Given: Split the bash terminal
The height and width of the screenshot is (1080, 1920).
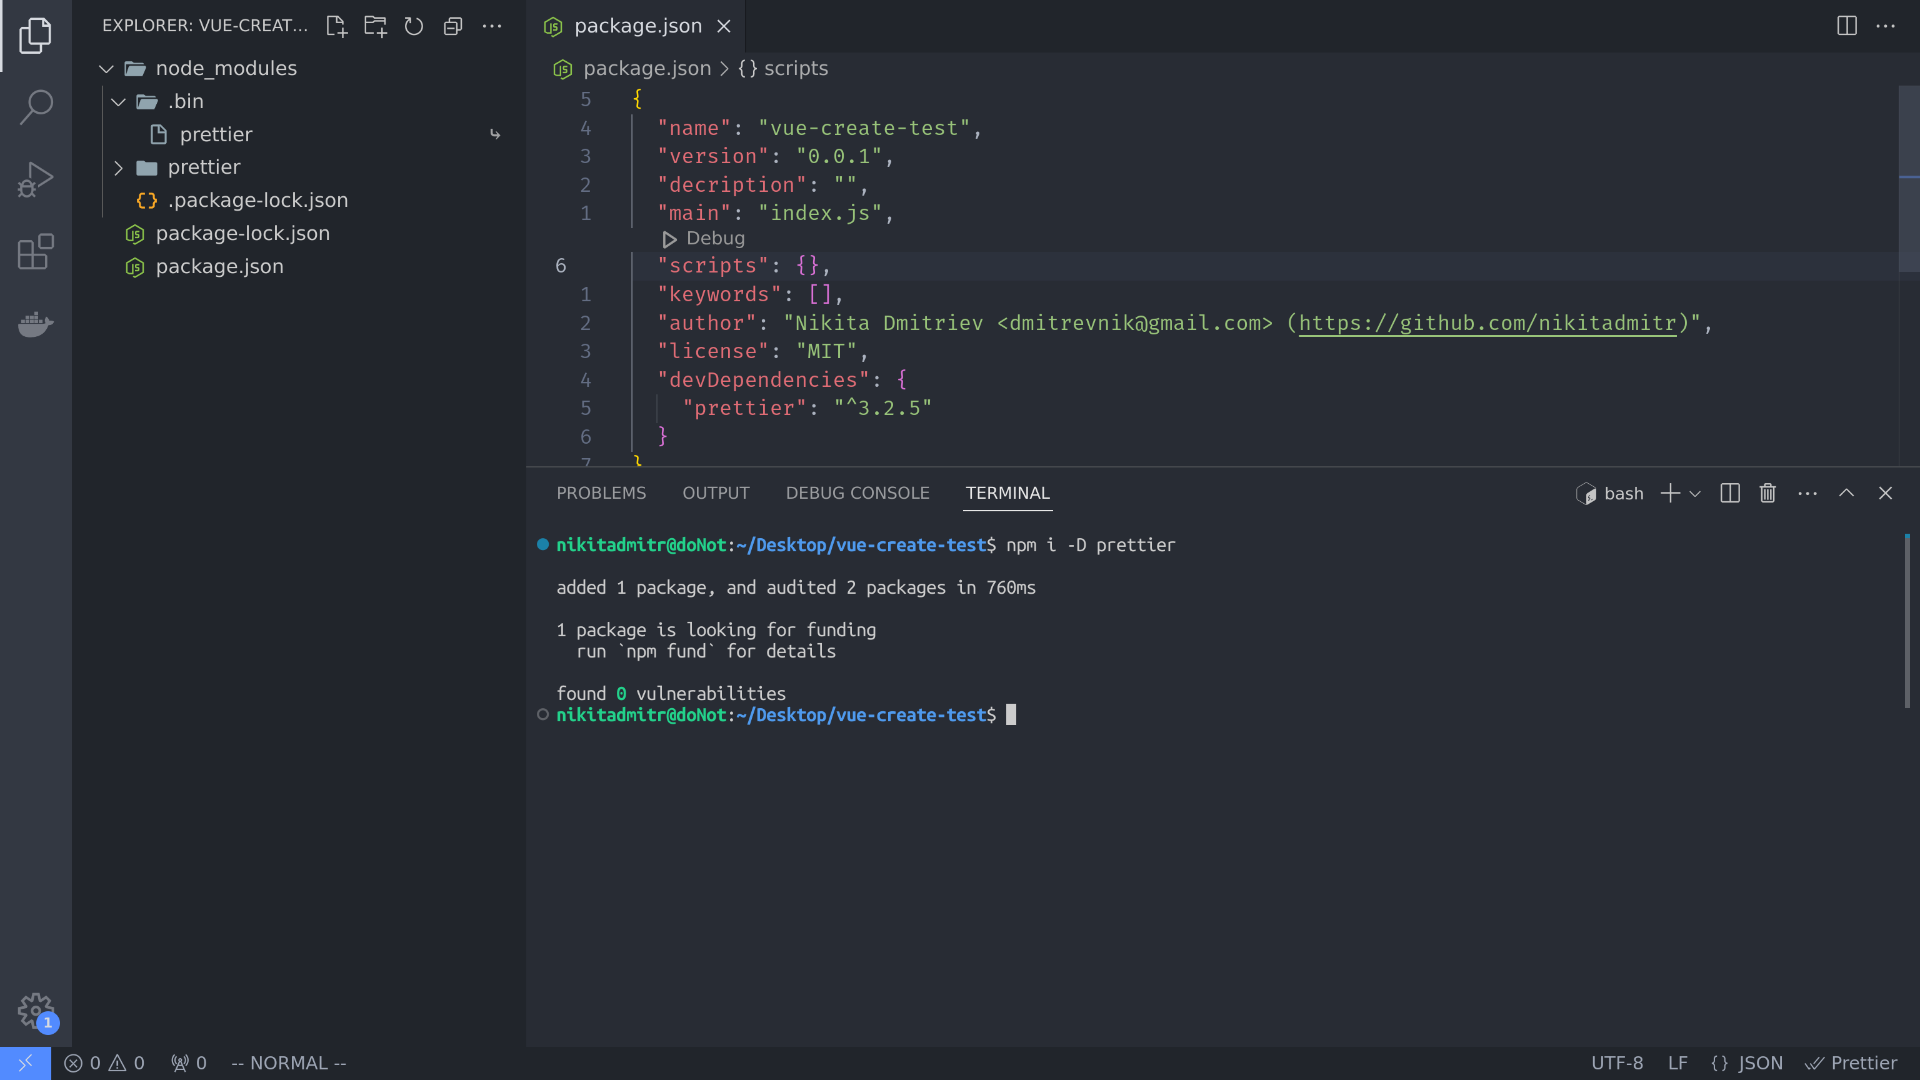Looking at the screenshot, I should pos(1729,493).
